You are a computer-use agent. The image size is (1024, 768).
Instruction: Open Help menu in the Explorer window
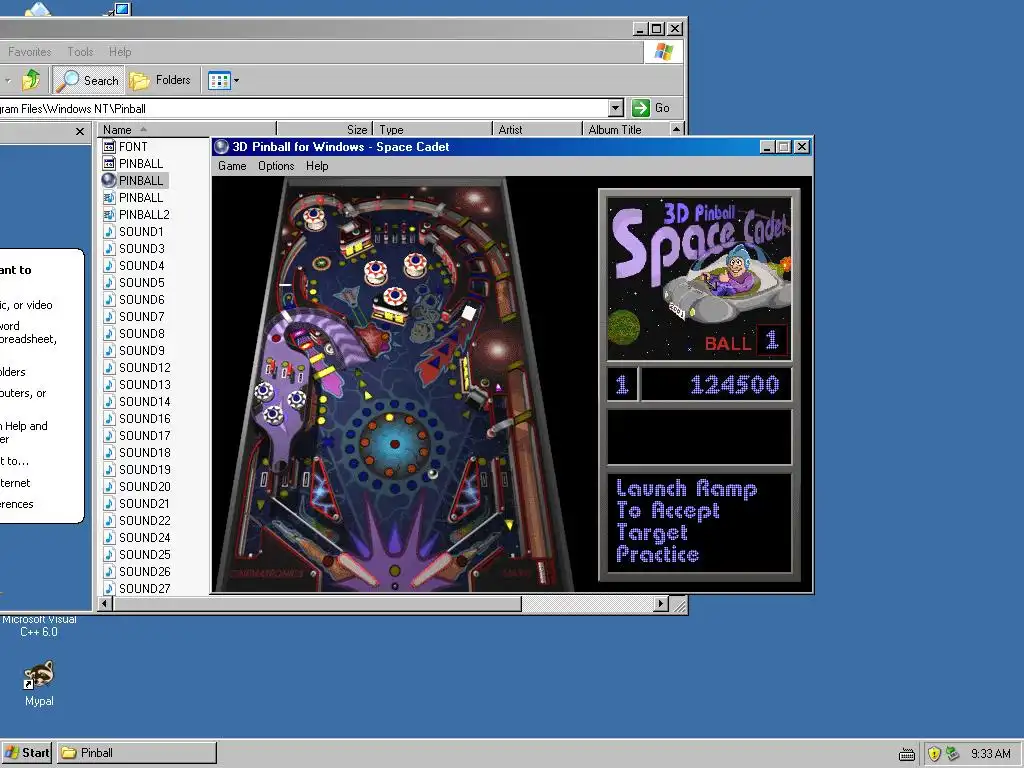(120, 52)
